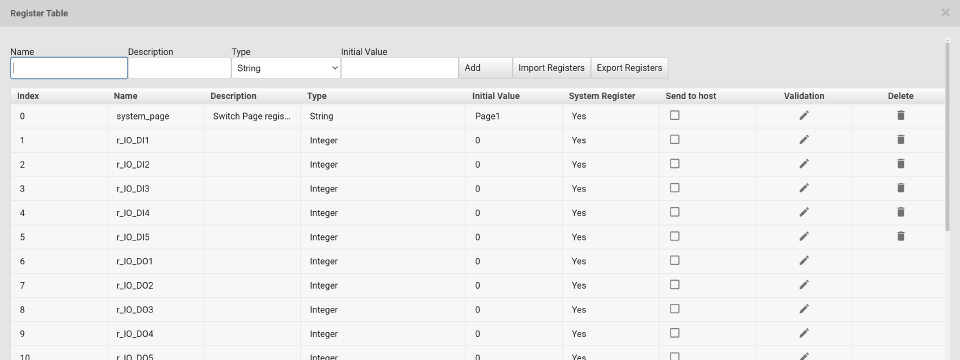Focus the Initial Value input field
Viewport: 960px width, 360px height.
[x=400, y=68]
